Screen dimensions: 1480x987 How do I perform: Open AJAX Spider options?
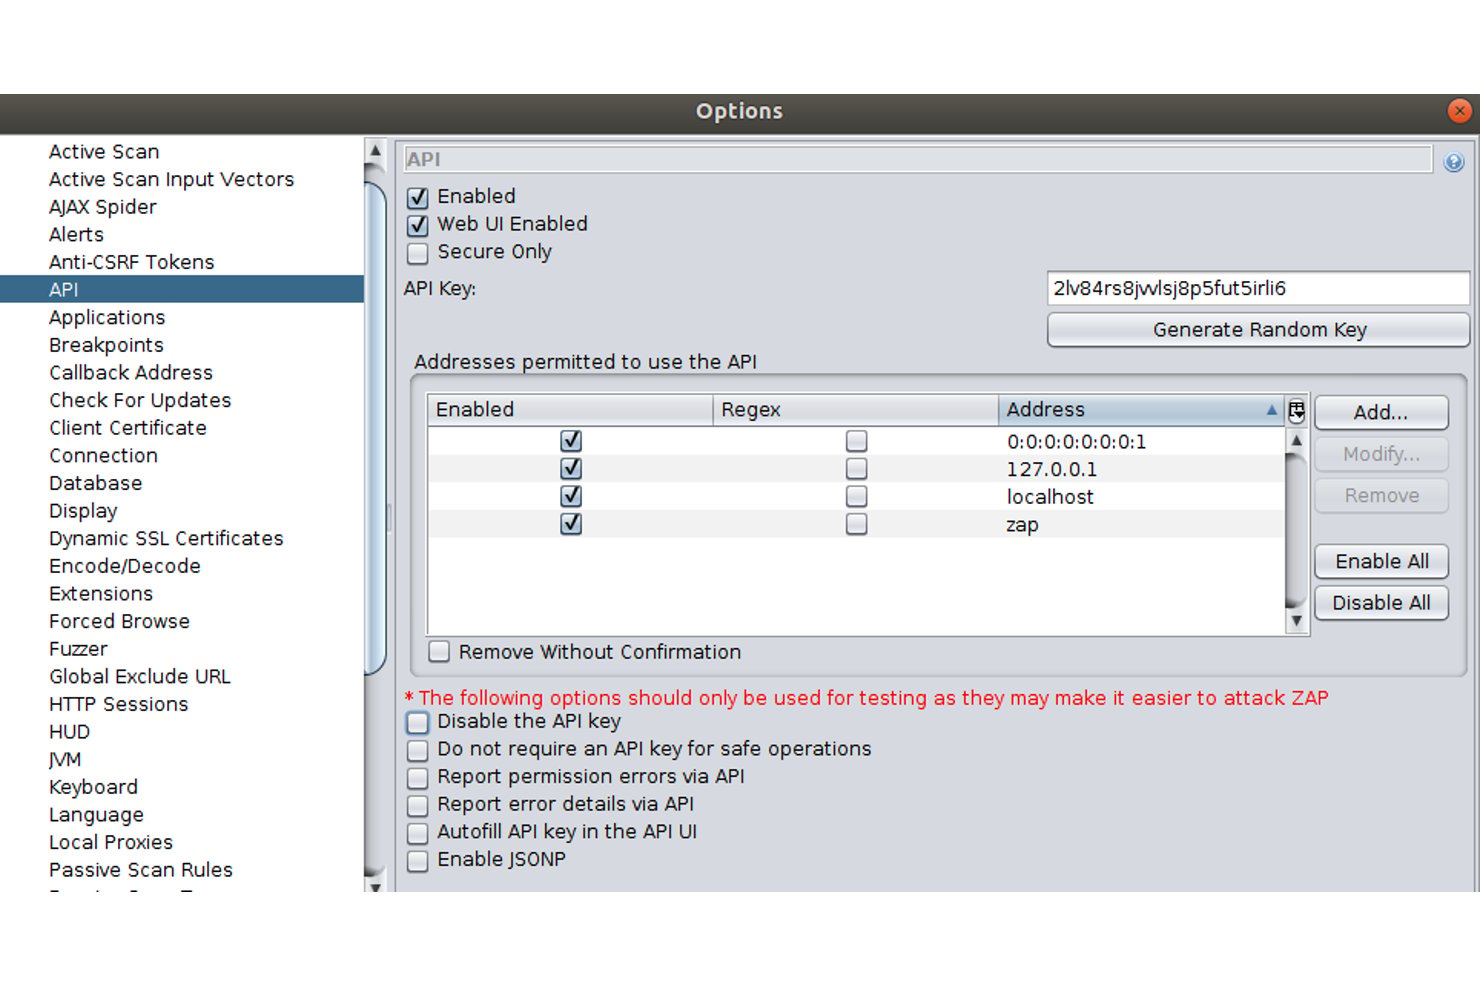103,207
